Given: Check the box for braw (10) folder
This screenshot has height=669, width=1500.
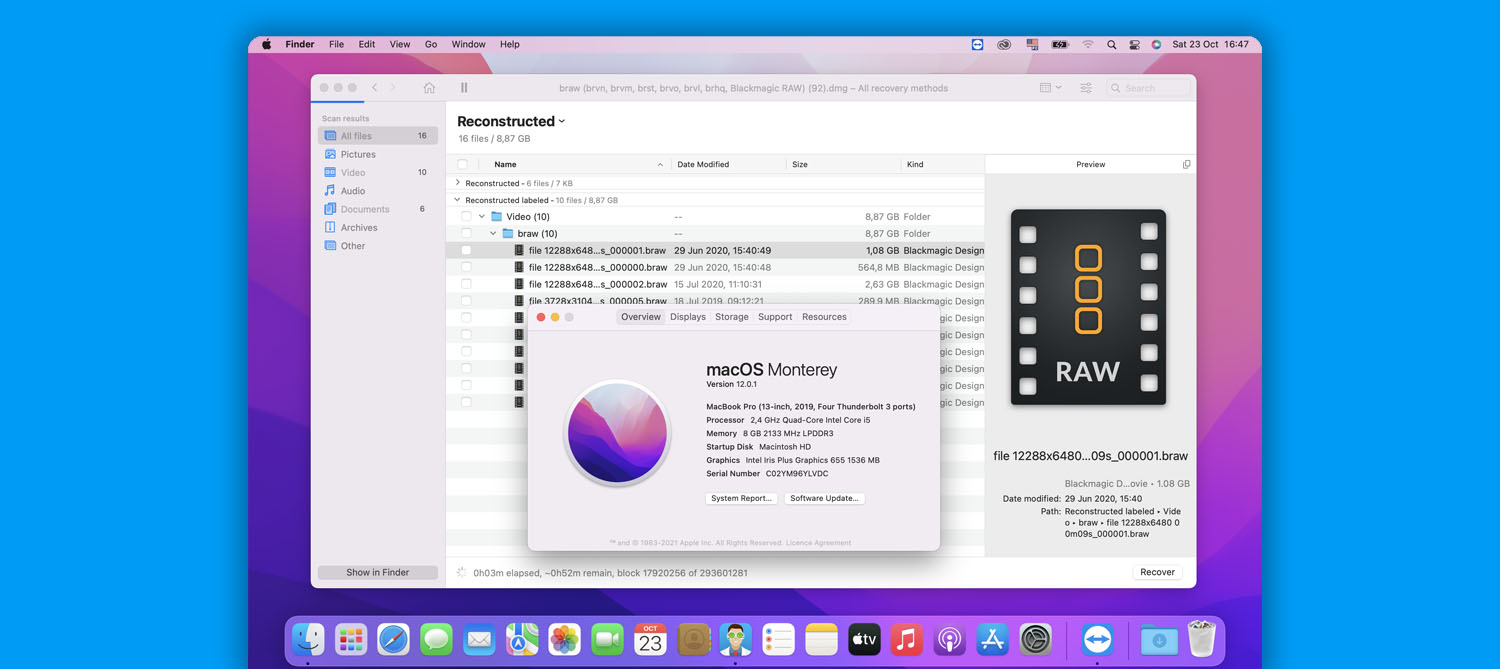Looking at the screenshot, I should 466,233.
